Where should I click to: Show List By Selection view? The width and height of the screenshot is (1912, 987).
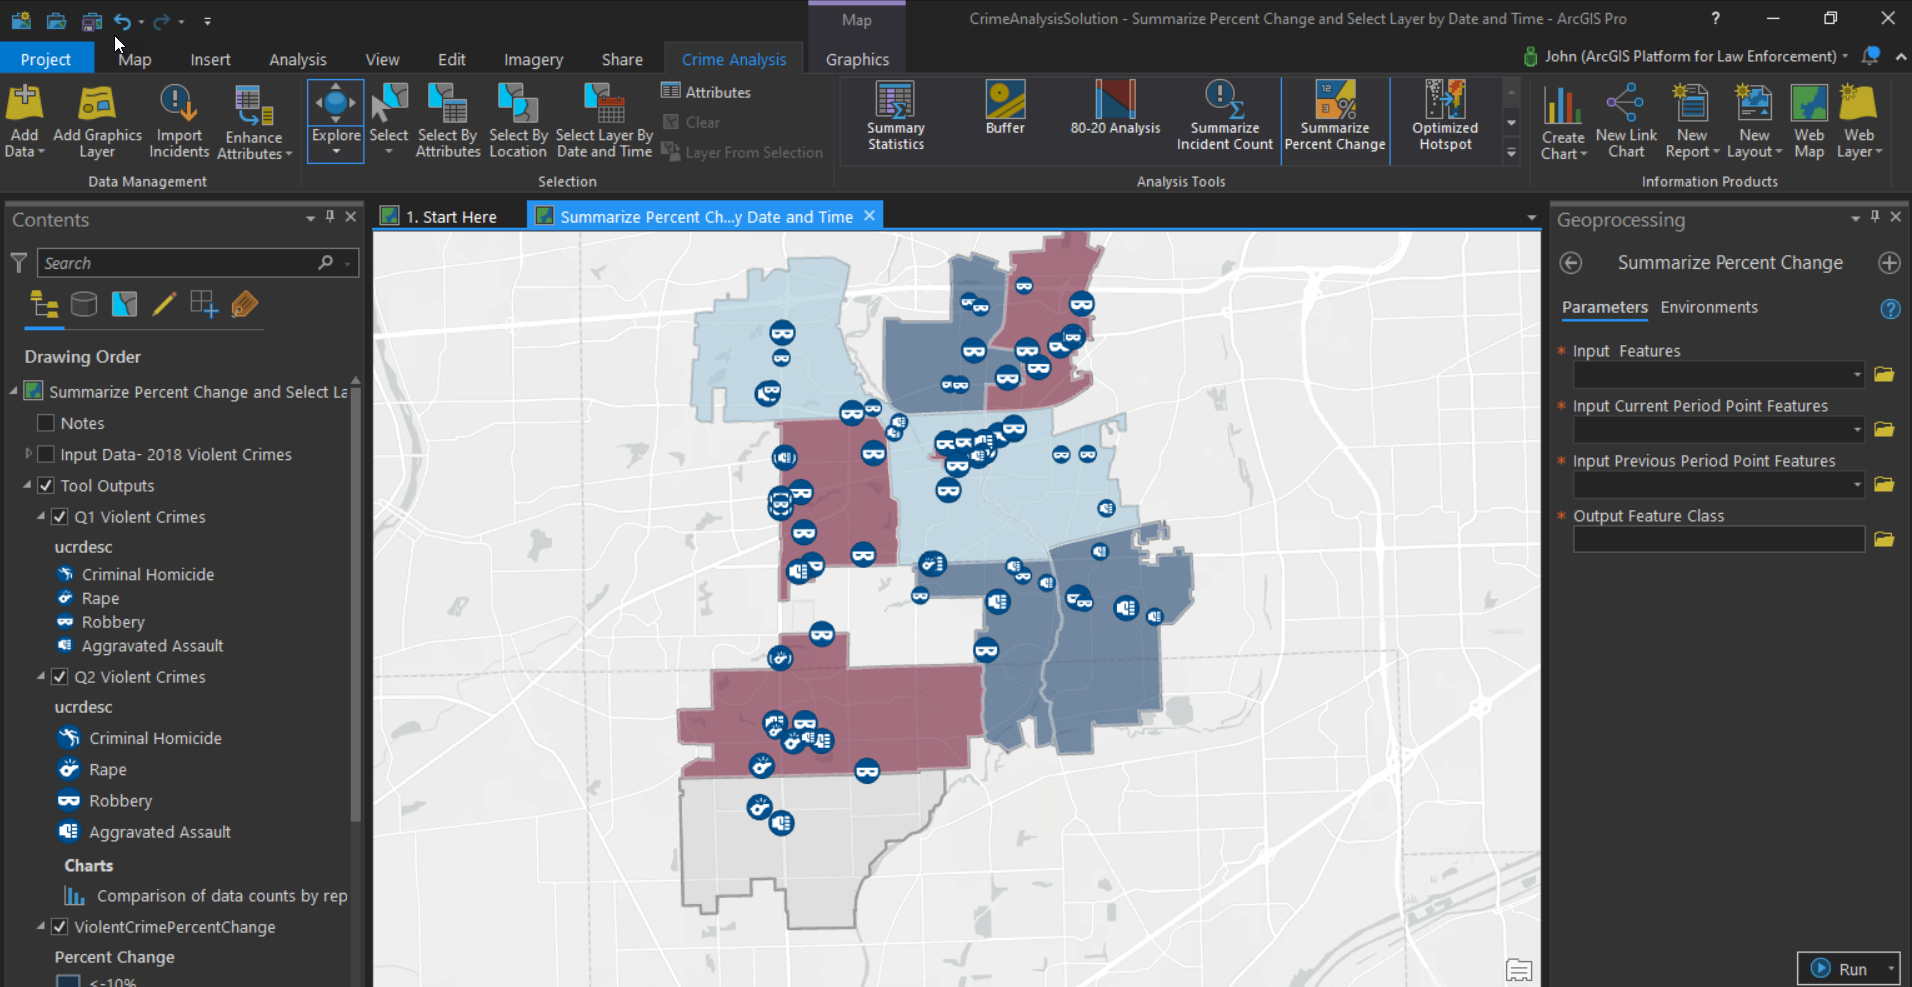click(124, 304)
